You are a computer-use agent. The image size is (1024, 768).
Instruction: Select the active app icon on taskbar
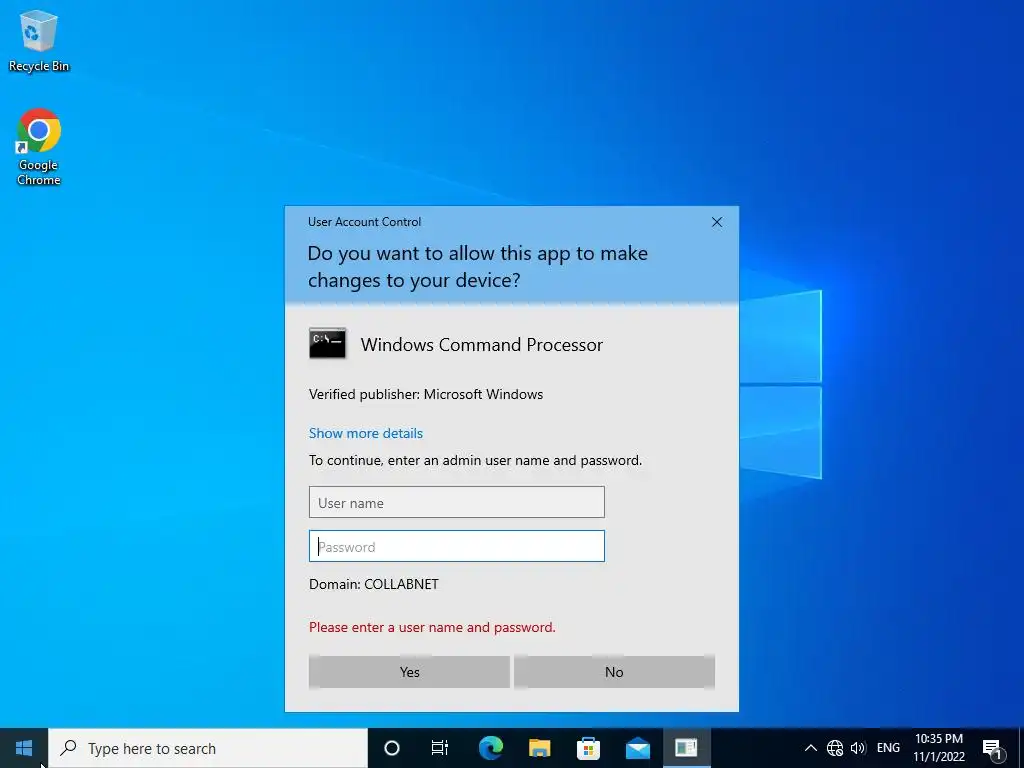(x=686, y=748)
